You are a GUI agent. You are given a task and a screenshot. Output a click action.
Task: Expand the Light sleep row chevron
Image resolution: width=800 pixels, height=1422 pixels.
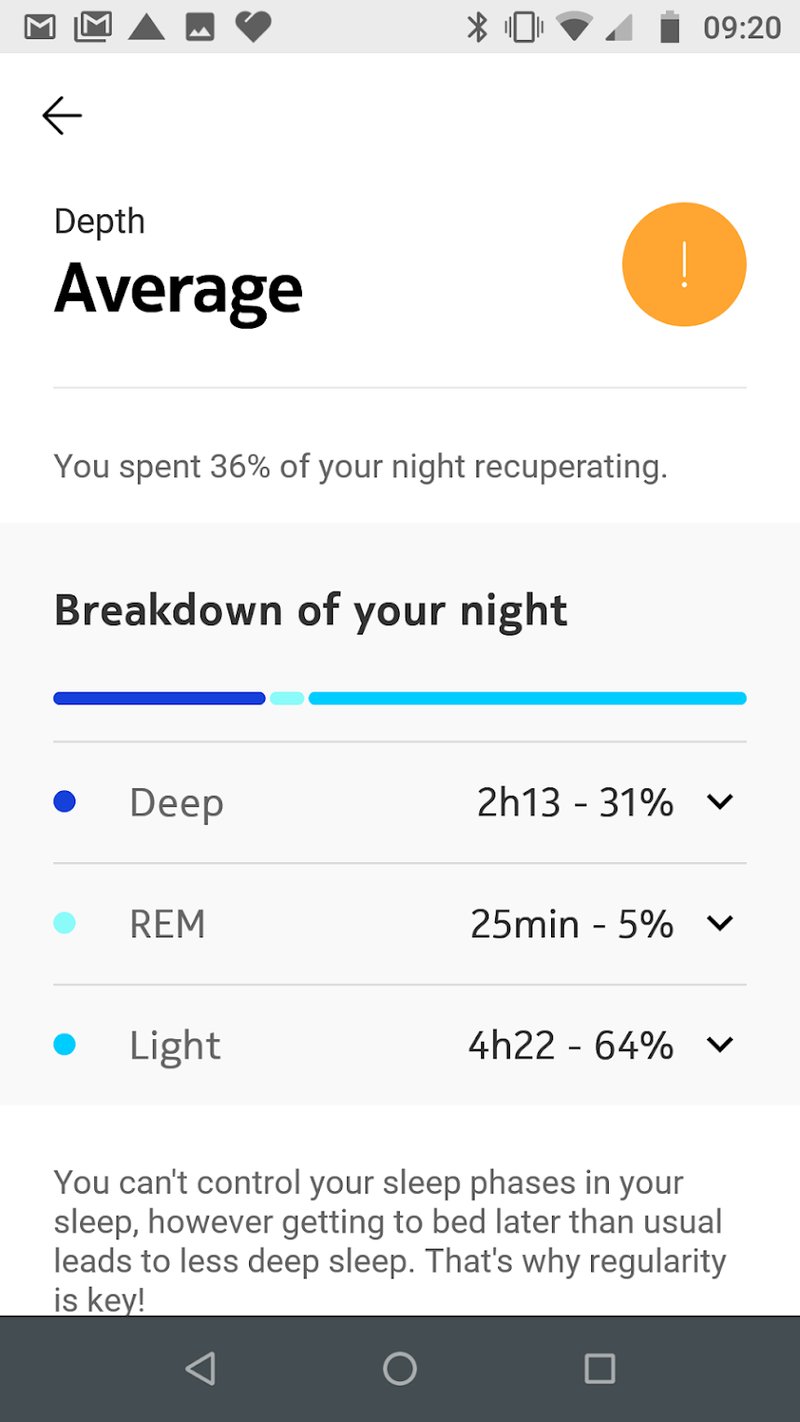point(720,1045)
